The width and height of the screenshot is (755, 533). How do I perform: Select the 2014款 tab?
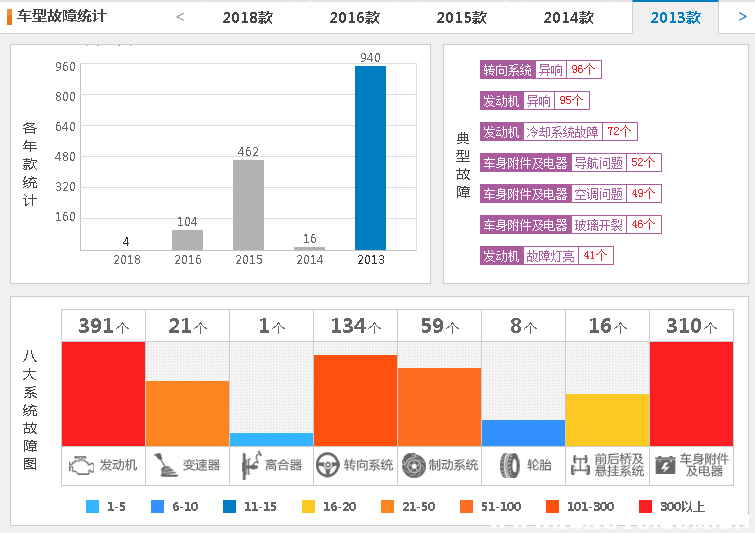click(x=568, y=18)
